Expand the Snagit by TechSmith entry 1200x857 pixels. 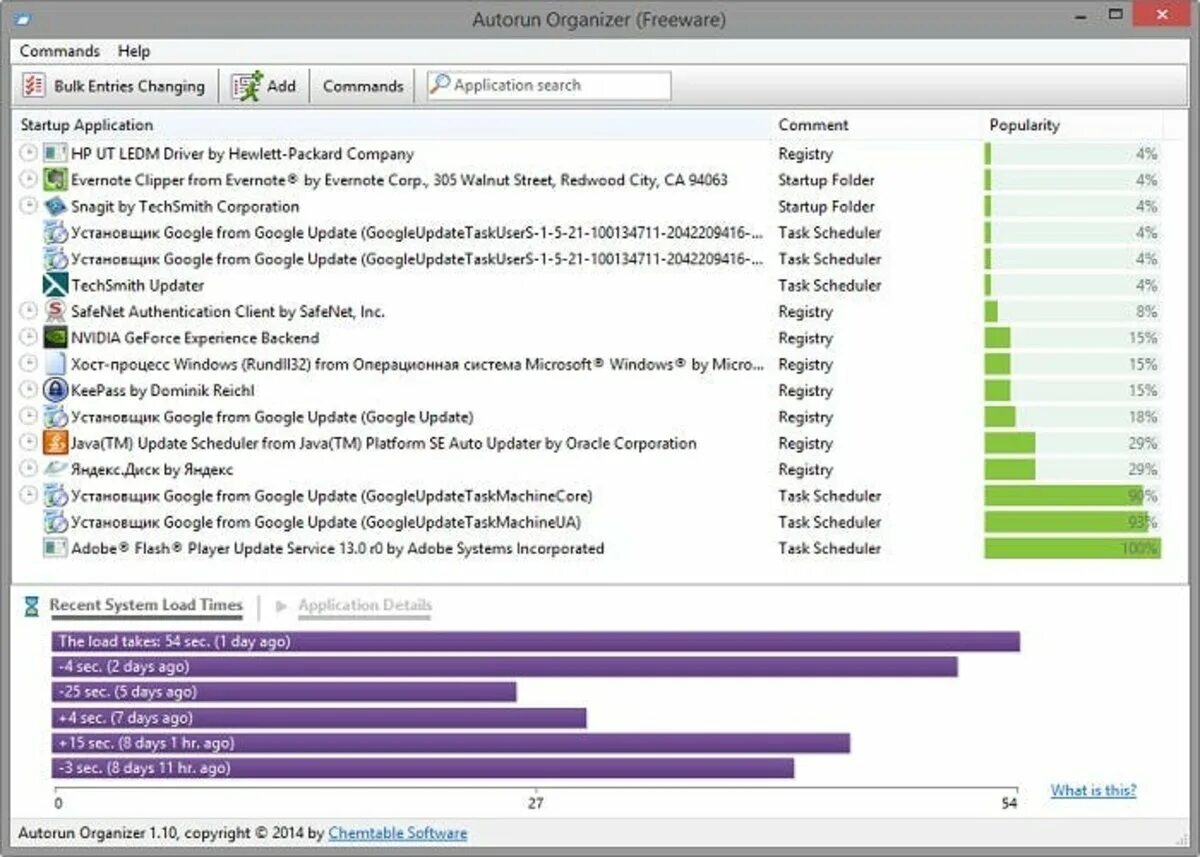pos(28,205)
